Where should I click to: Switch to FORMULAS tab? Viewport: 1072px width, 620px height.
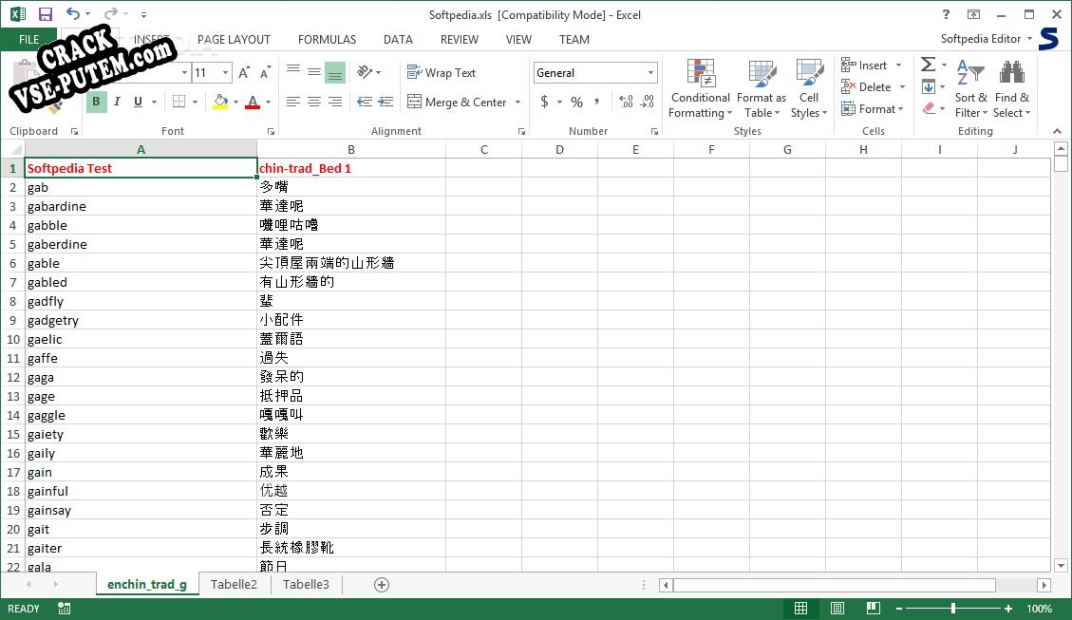click(x=327, y=40)
